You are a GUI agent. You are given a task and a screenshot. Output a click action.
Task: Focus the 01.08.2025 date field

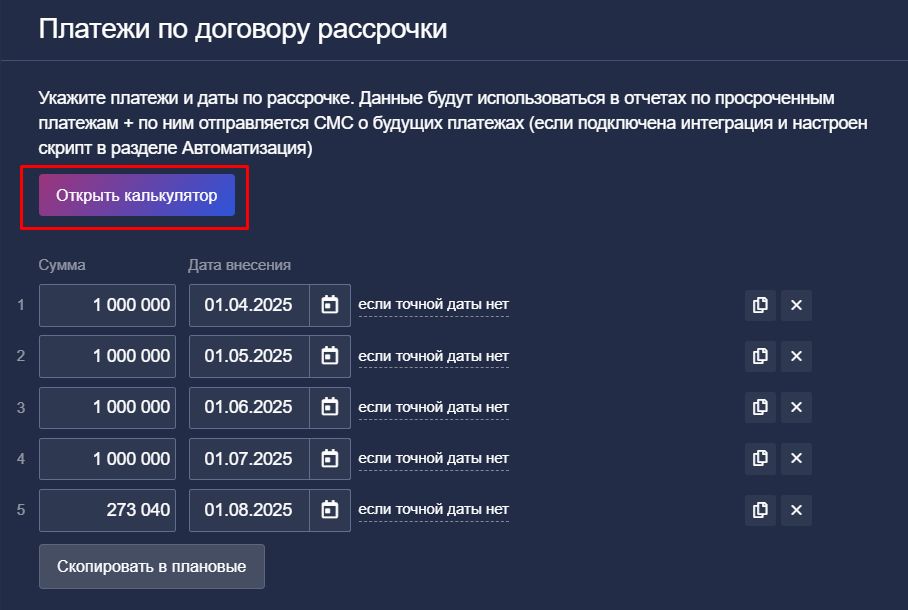click(249, 510)
